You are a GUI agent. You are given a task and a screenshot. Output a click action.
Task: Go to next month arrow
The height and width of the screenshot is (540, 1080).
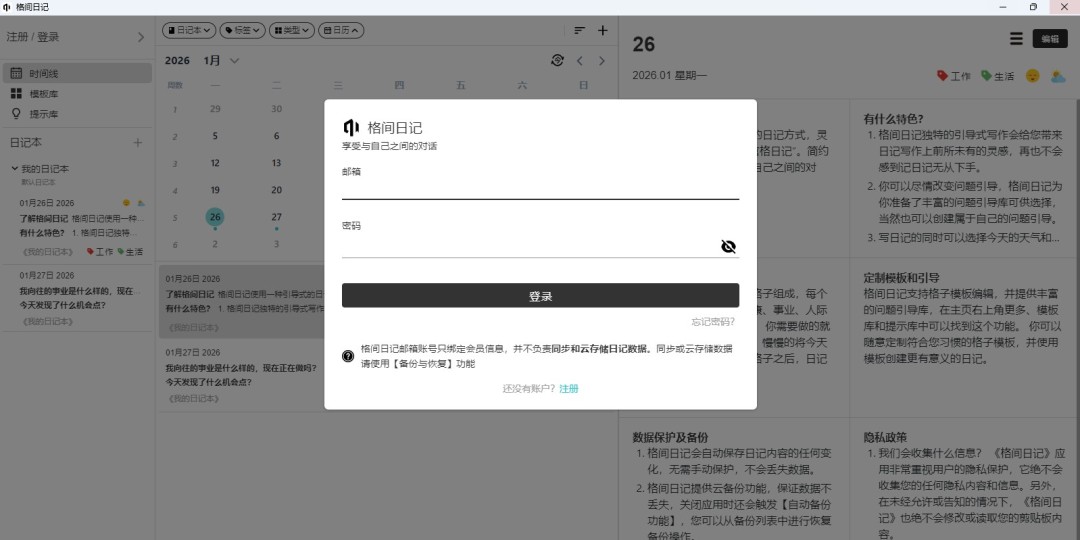(601, 61)
